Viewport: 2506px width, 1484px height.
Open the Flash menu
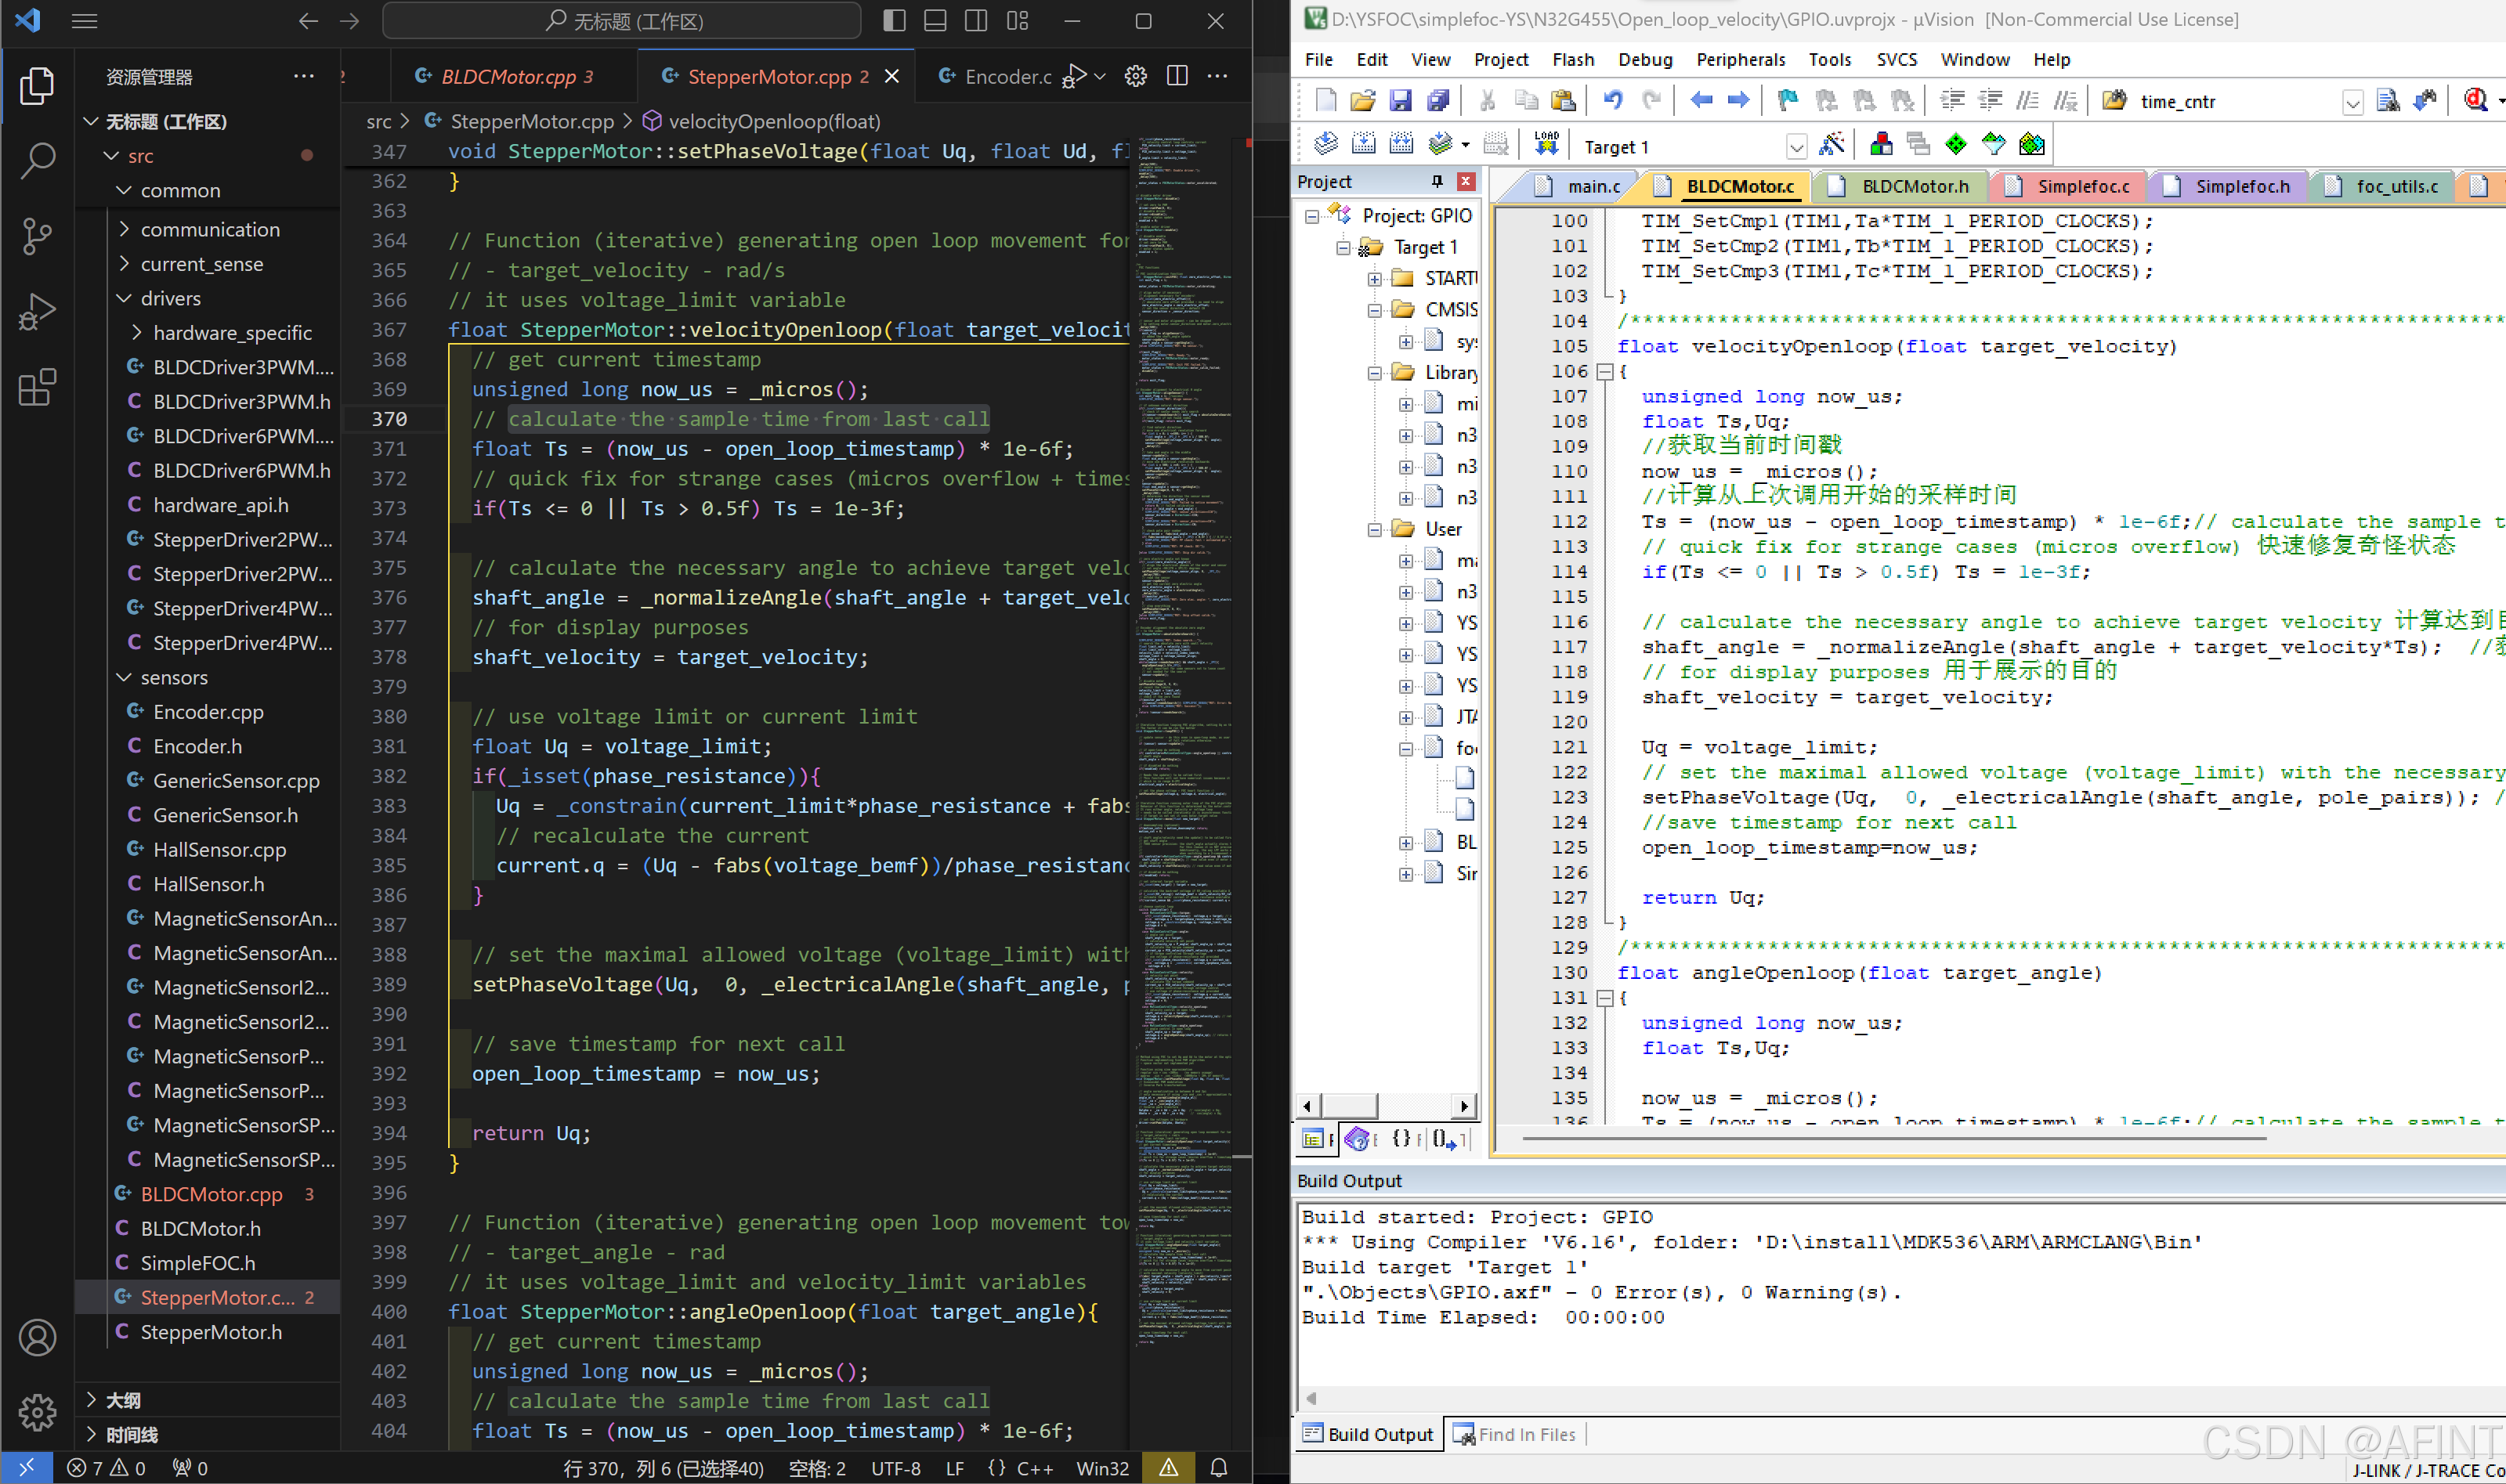(1573, 60)
